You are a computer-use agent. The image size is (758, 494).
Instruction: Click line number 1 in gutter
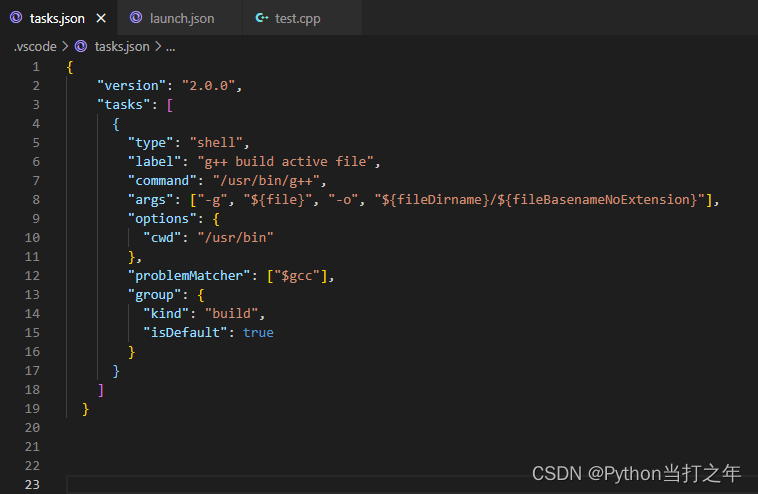(36, 67)
